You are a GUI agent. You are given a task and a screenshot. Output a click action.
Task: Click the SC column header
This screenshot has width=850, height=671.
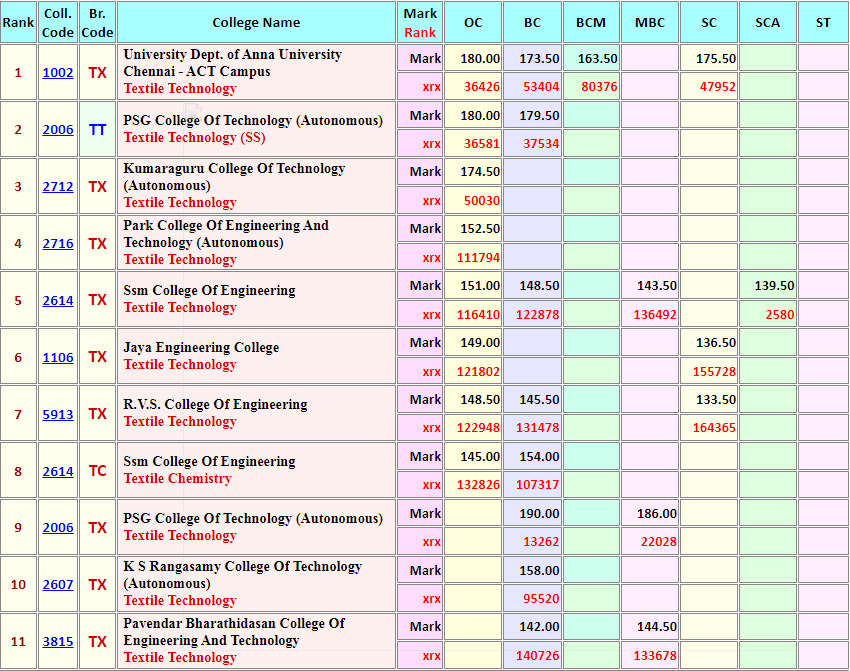[x=709, y=22]
